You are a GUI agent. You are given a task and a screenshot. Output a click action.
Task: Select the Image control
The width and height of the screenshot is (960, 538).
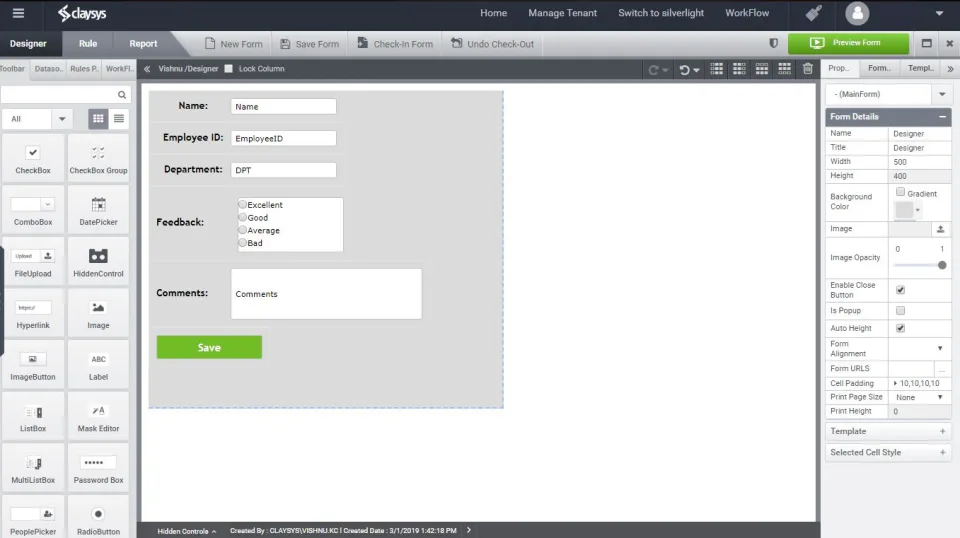(x=99, y=314)
